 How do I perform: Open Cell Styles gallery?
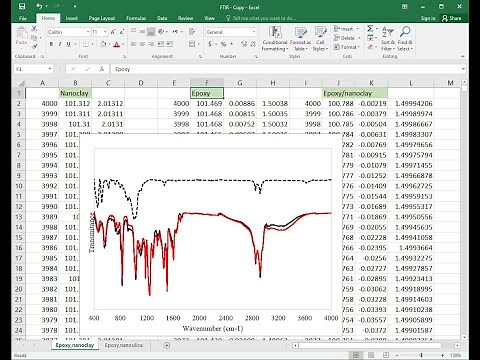pyautogui.click(x=320, y=38)
